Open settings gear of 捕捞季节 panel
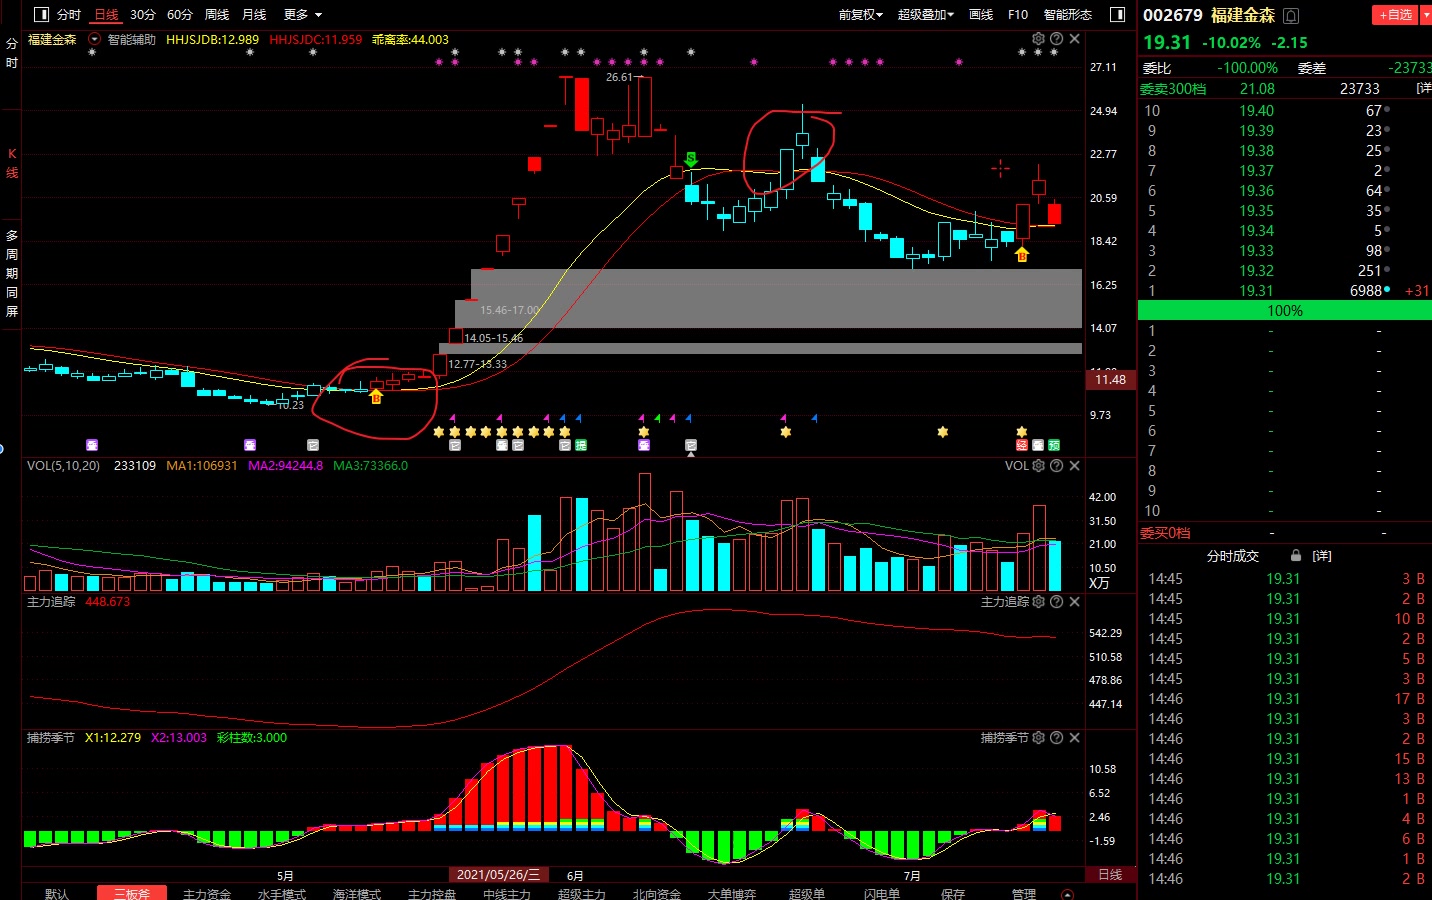The width and height of the screenshot is (1432, 900). [x=1038, y=738]
